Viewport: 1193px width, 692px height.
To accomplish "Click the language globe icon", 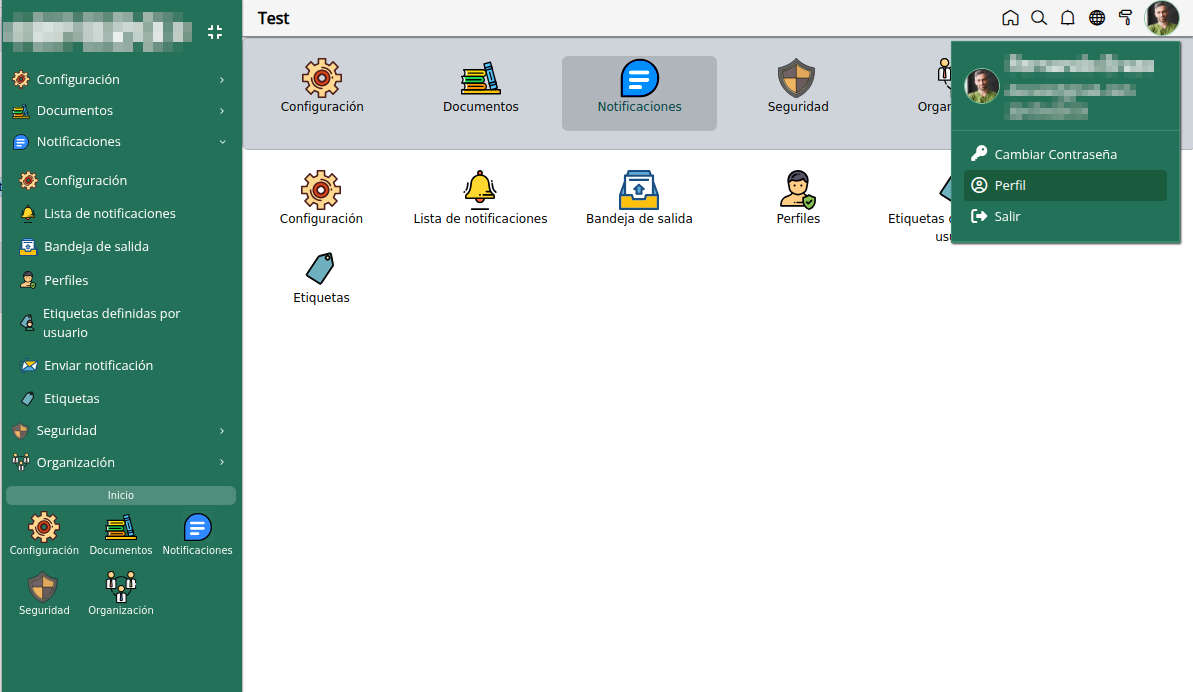I will [x=1096, y=17].
